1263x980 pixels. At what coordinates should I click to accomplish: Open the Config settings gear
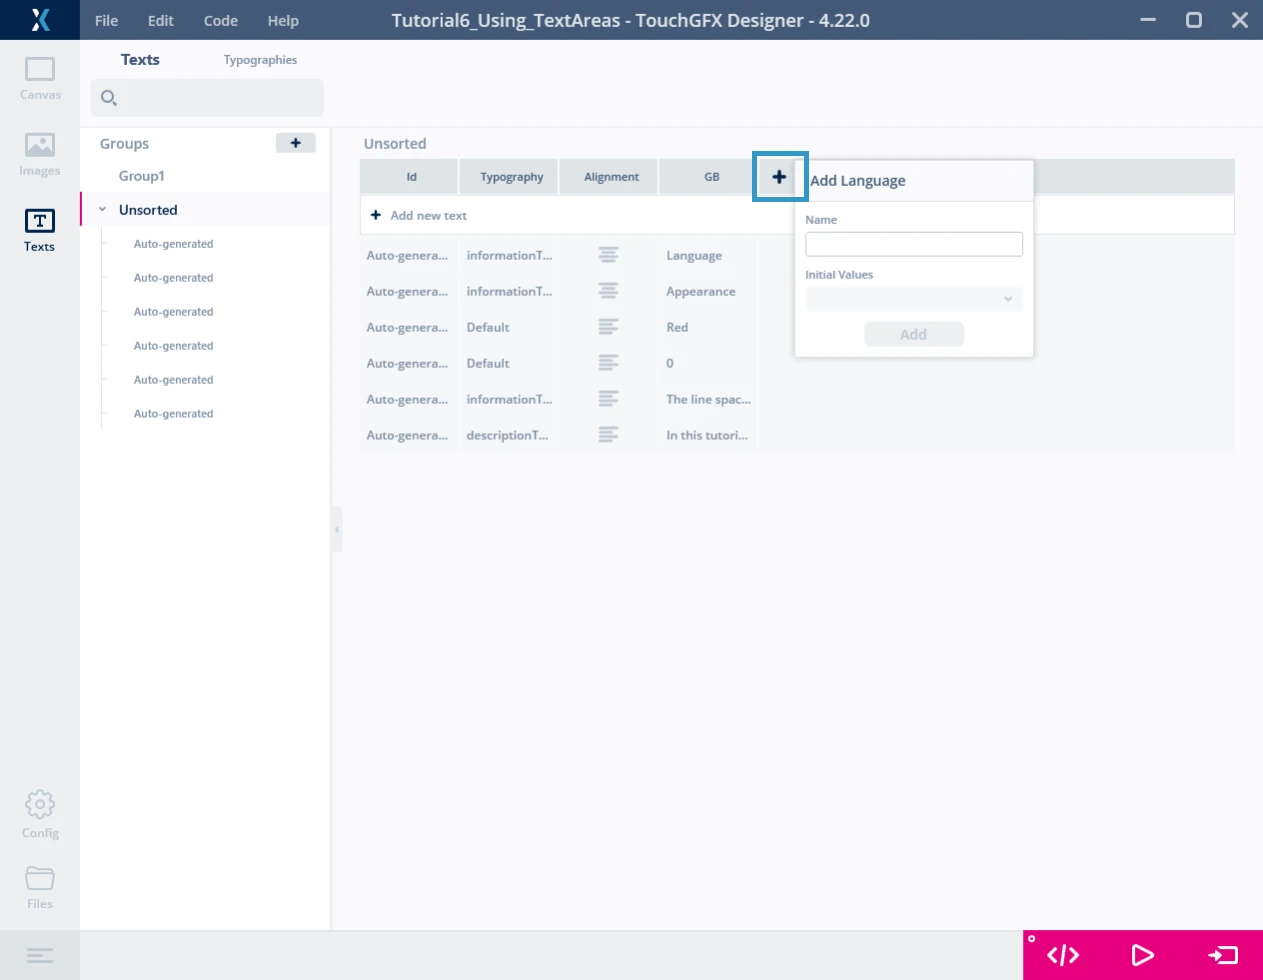point(40,814)
